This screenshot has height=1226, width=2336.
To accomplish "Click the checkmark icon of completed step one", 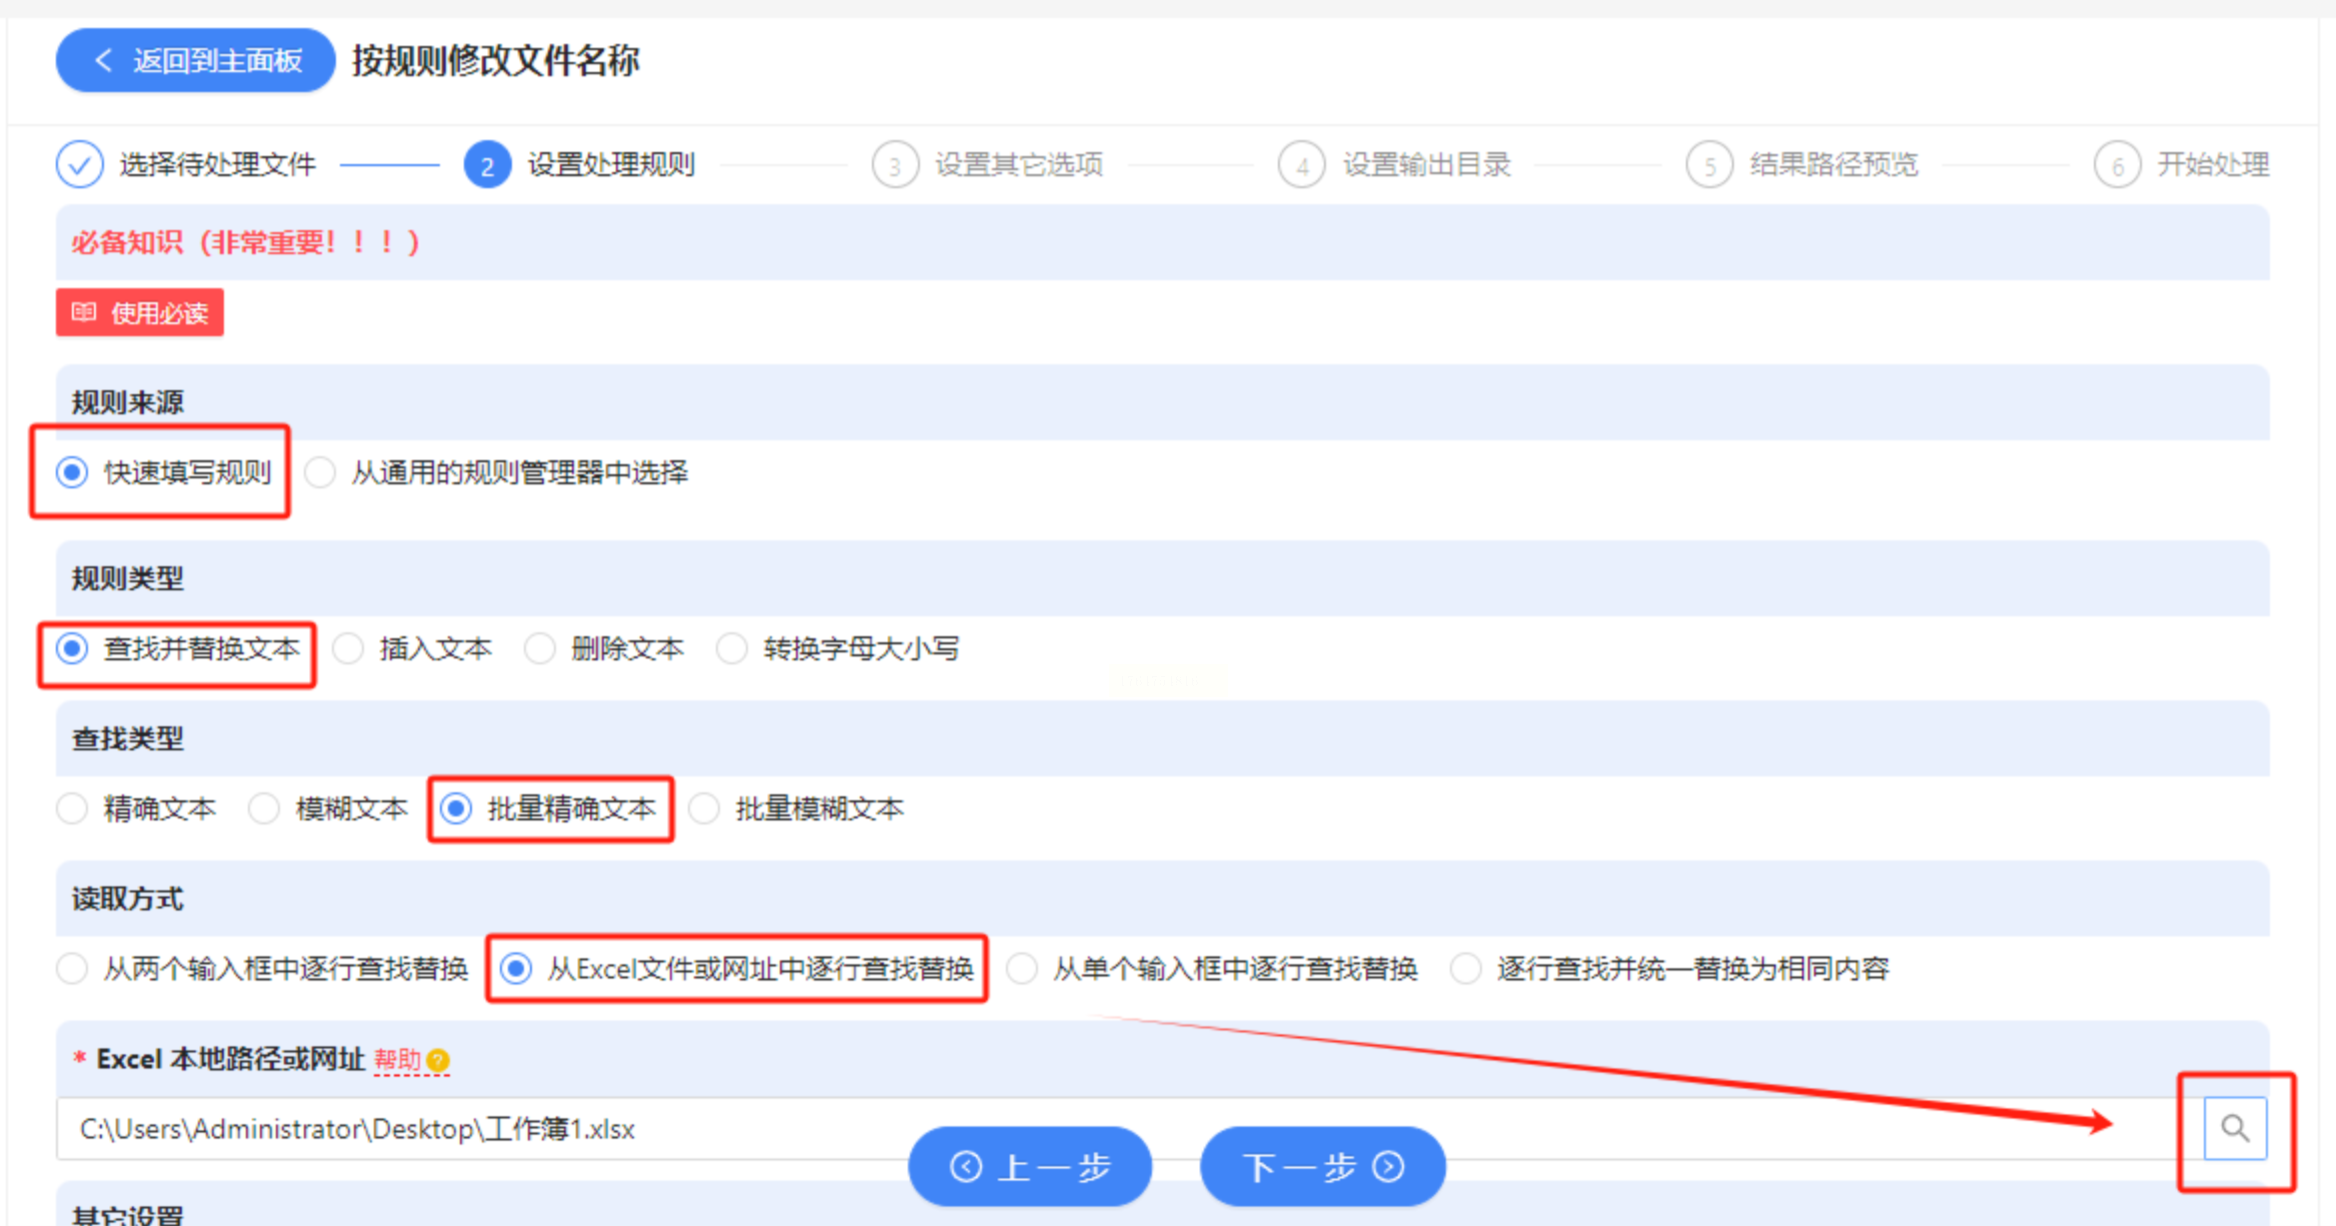I will click(x=79, y=165).
